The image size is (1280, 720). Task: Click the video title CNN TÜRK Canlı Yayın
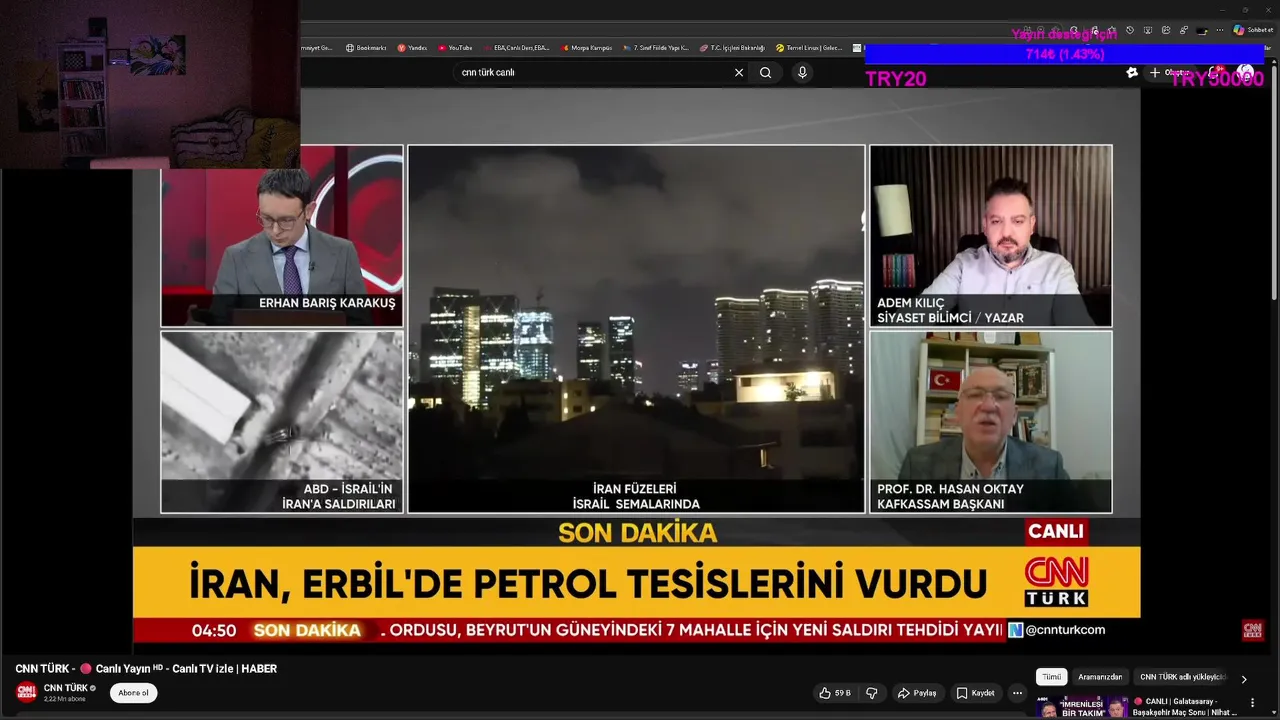tap(146, 668)
